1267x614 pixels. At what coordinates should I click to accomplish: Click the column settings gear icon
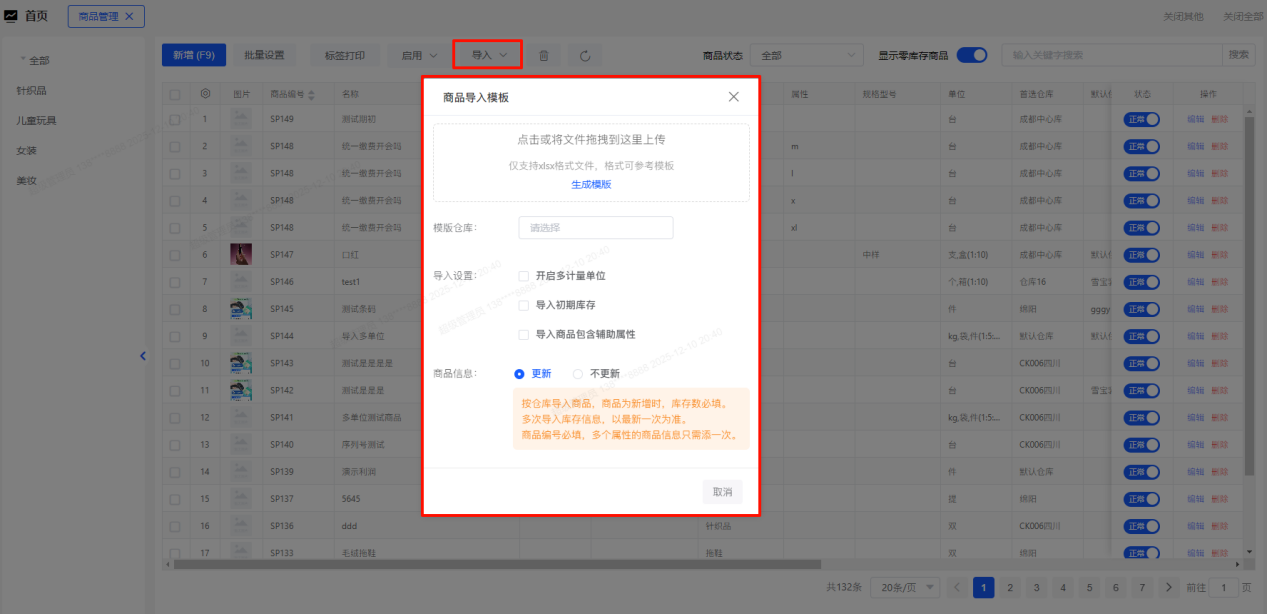pyautogui.click(x=205, y=94)
